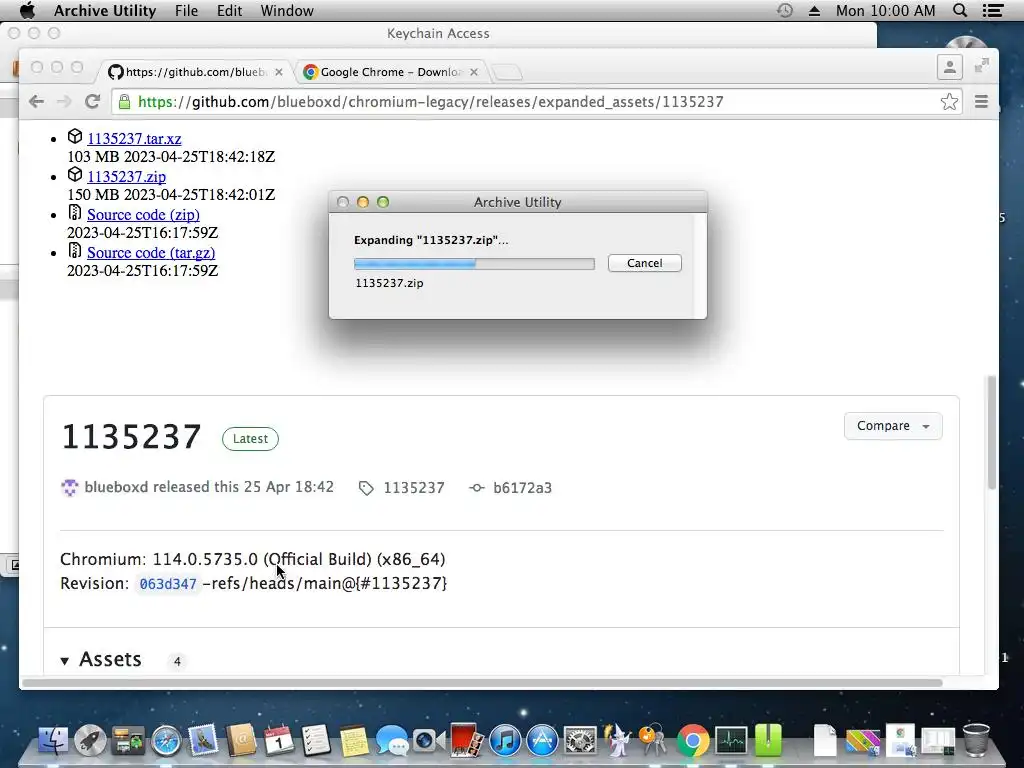This screenshot has width=1024, height=768.
Task: Click the menu bar clock
Action: (886, 10)
